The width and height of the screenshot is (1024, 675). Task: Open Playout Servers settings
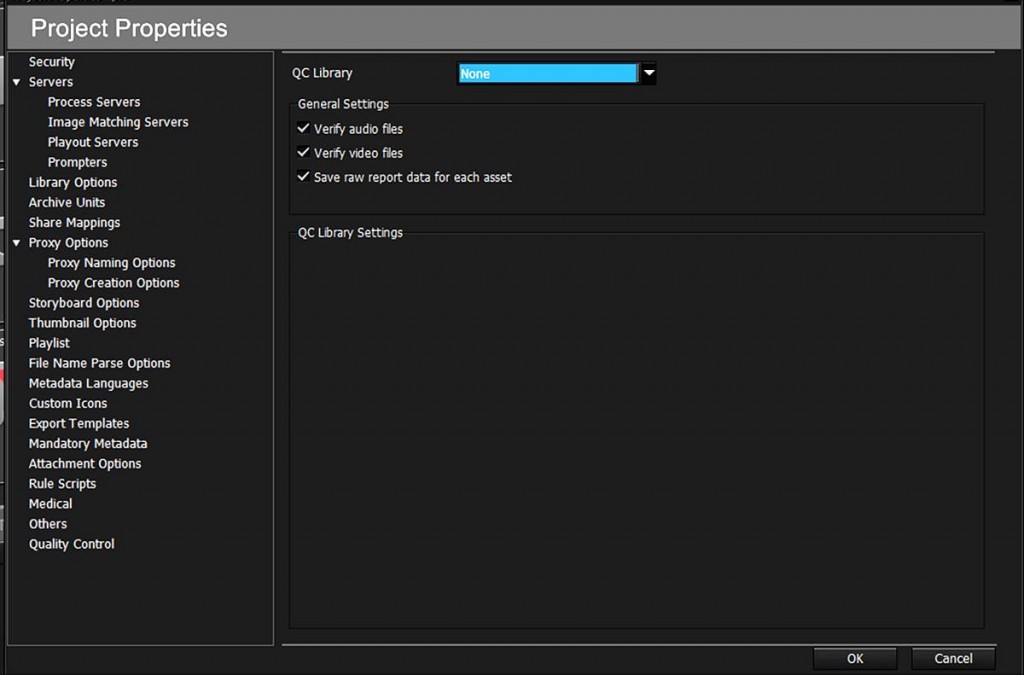(93, 142)
